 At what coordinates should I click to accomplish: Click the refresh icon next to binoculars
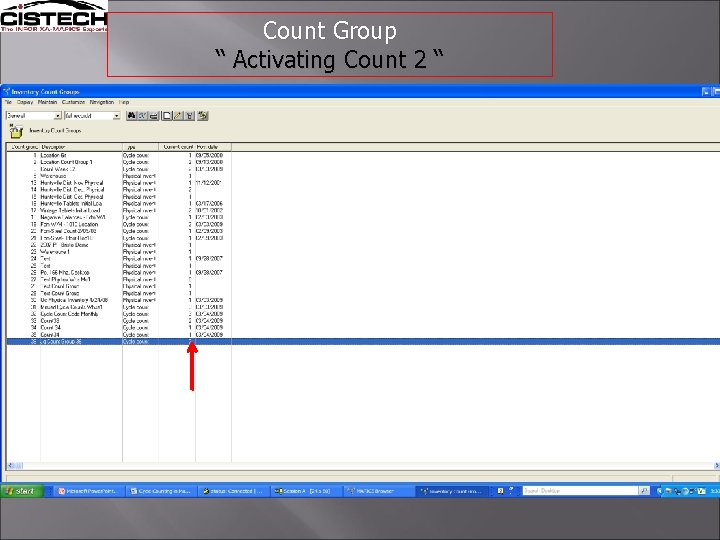(142, 116)
